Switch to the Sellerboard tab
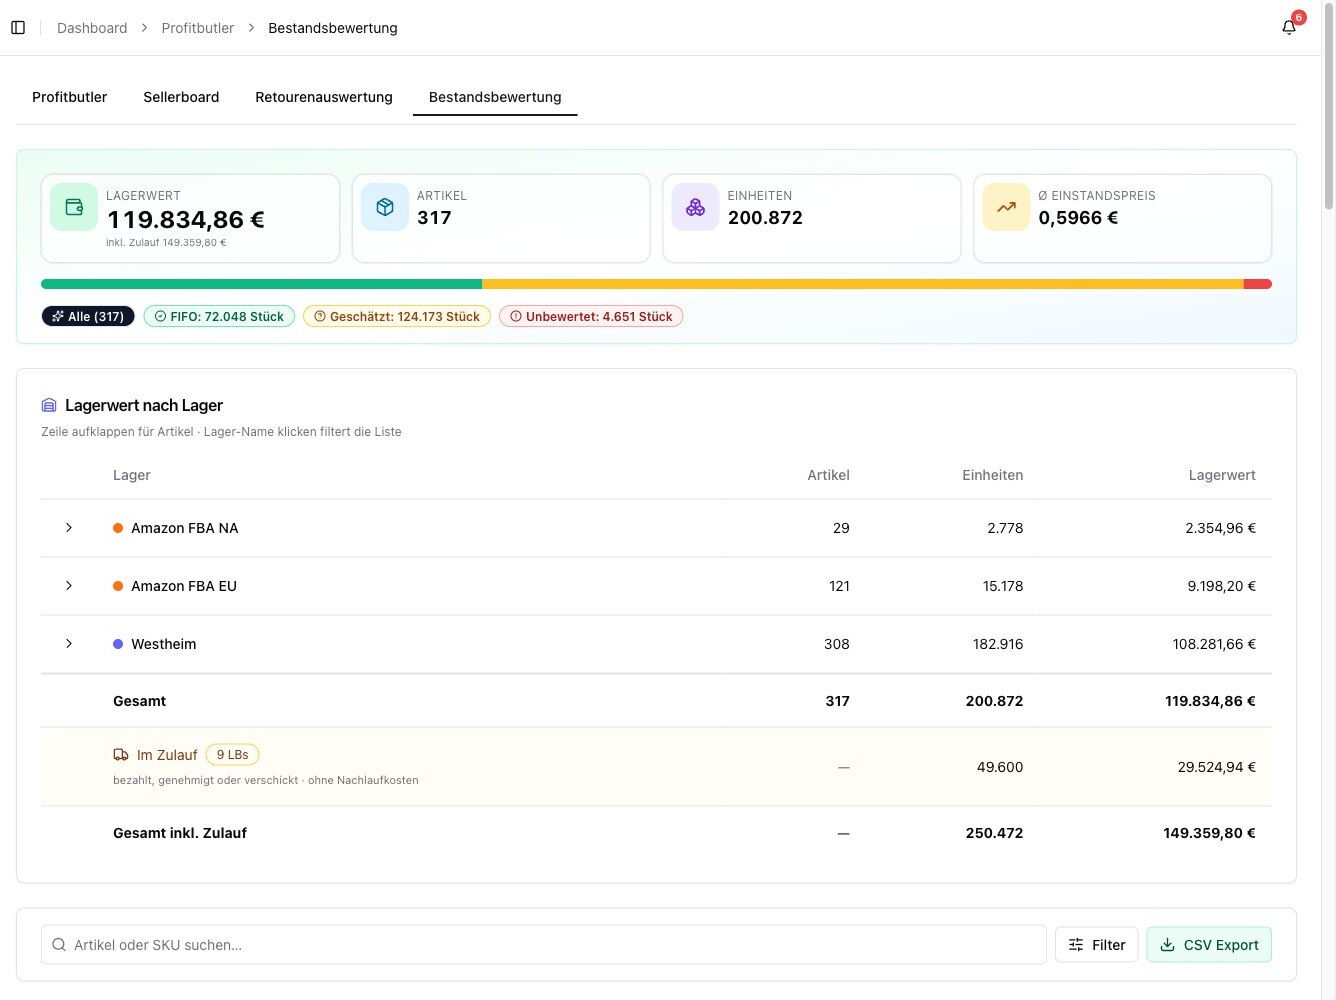This screenshot has height=1000, width=1336. pos(181,97)
